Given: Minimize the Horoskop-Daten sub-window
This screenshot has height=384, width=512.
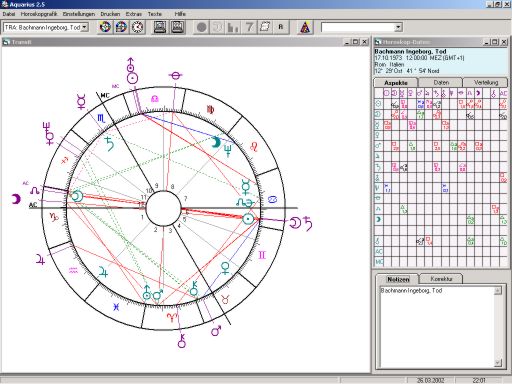Looking at the screenshot, I should (487, 42).
